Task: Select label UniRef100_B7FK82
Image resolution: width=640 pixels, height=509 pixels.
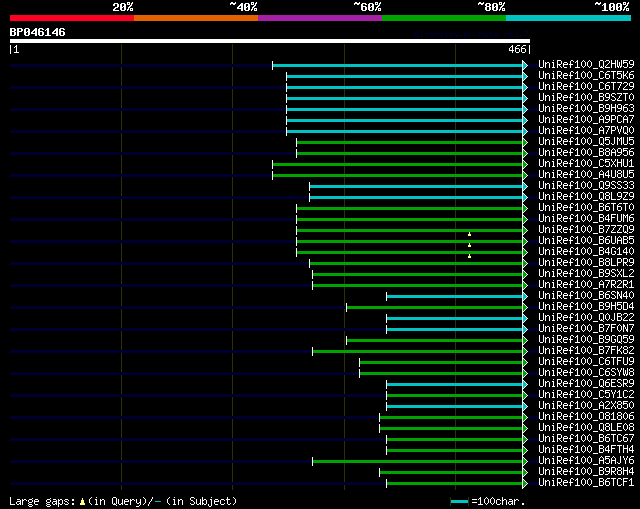Action: point(586,351)
